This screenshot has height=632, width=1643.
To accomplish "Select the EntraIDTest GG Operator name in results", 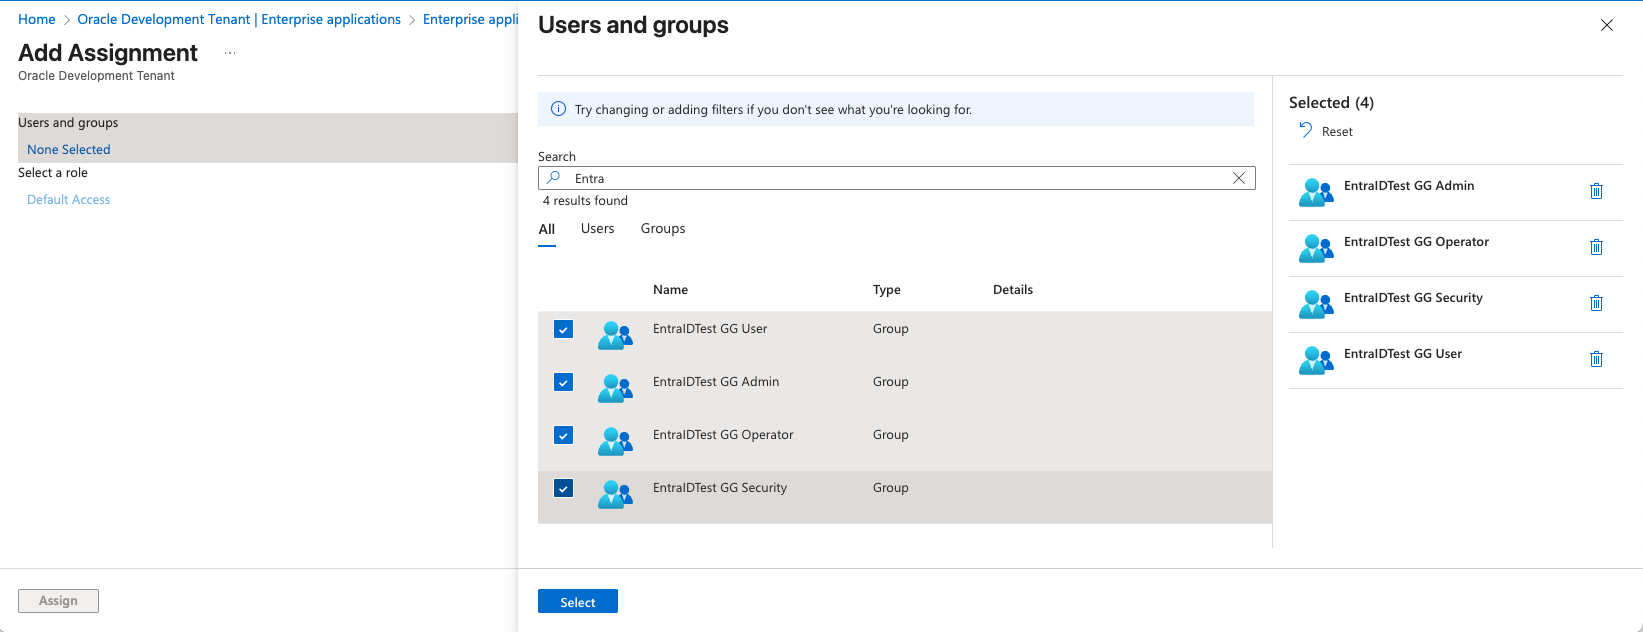I will coord(723,434).
